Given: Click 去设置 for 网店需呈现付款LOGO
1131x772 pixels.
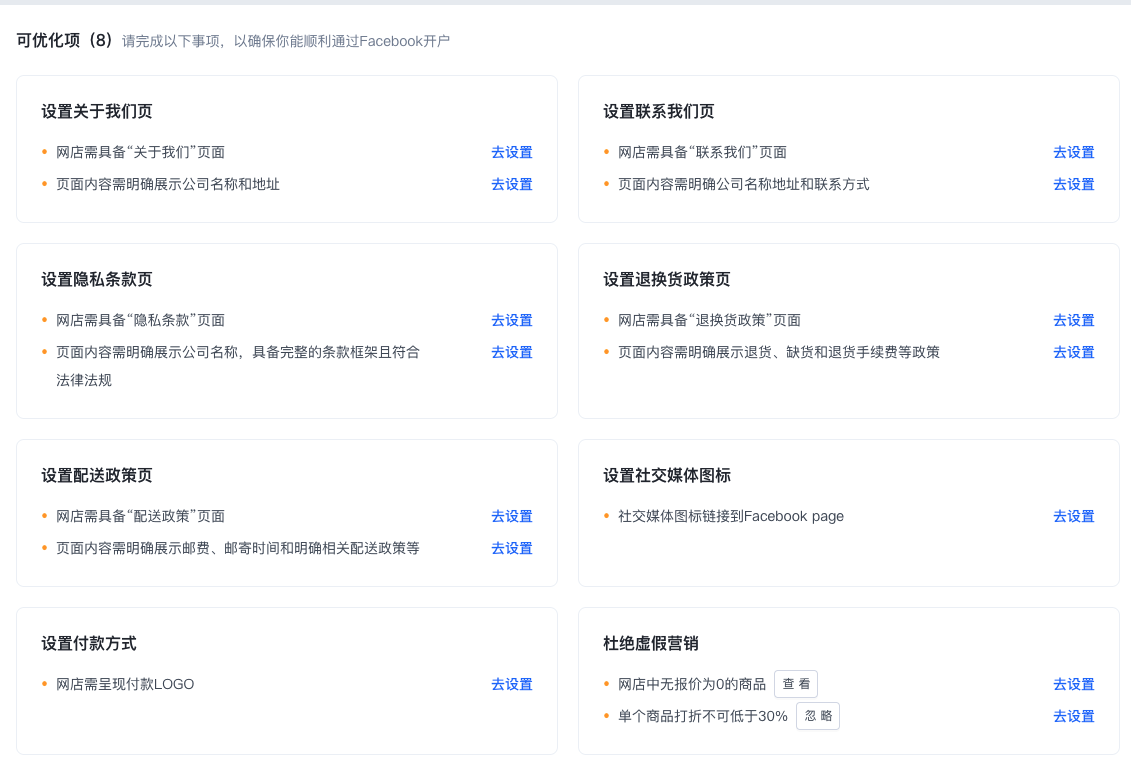Looking at the screenshot, I should pos(512,684).
